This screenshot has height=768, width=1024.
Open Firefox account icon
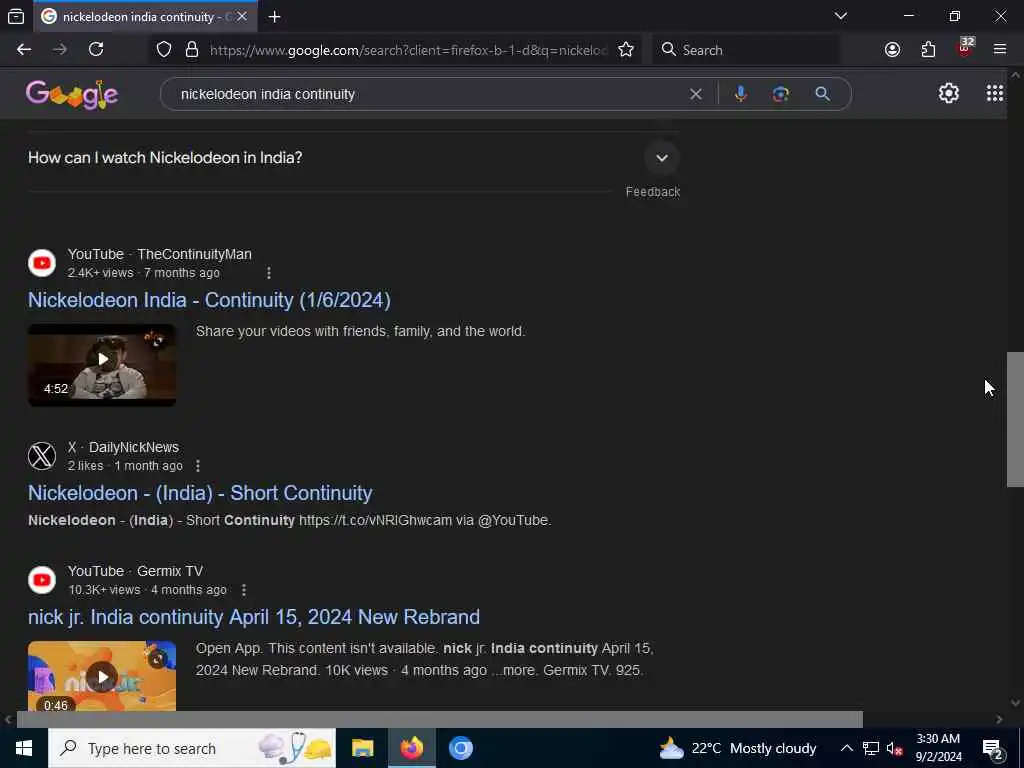(x=892, y=50)
